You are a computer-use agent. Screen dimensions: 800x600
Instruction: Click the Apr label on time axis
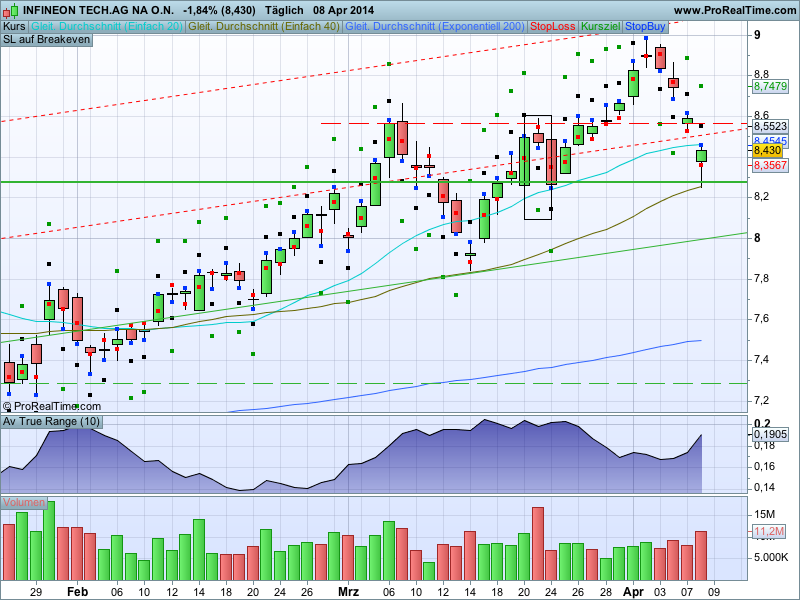(x=633, y=592)
